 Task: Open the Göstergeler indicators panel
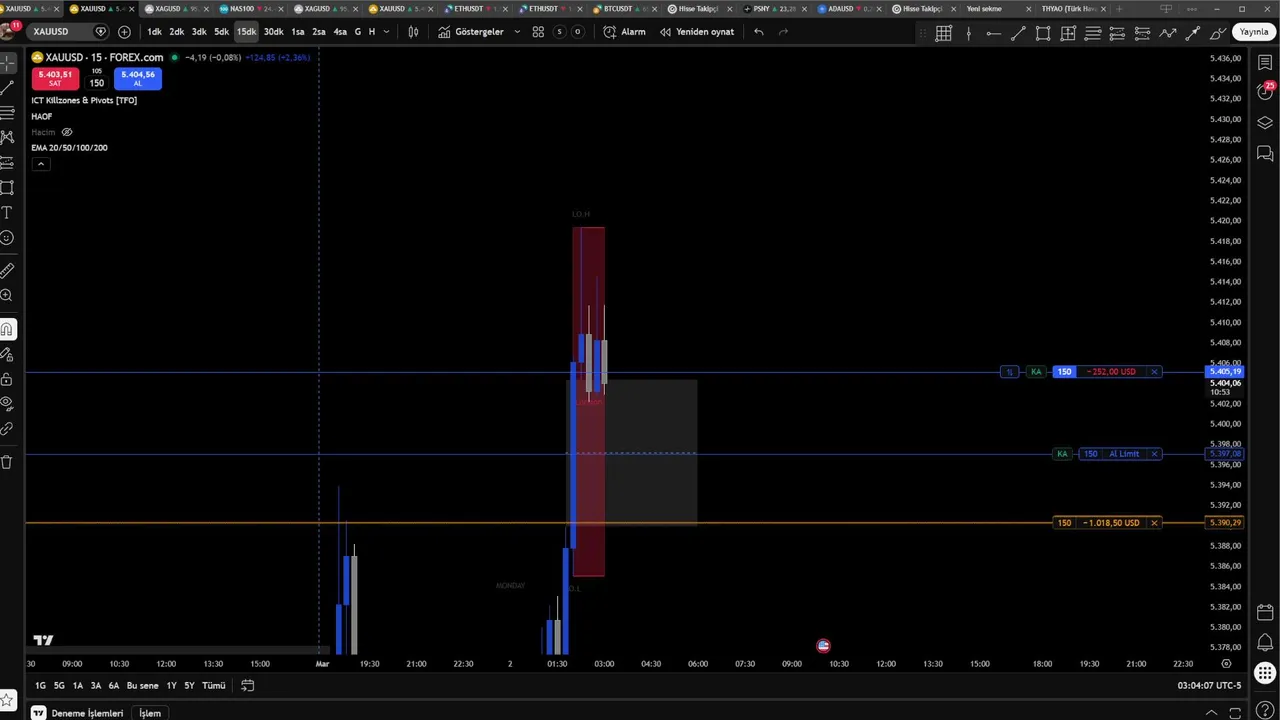pyautogui.click(x=471, y=31)
